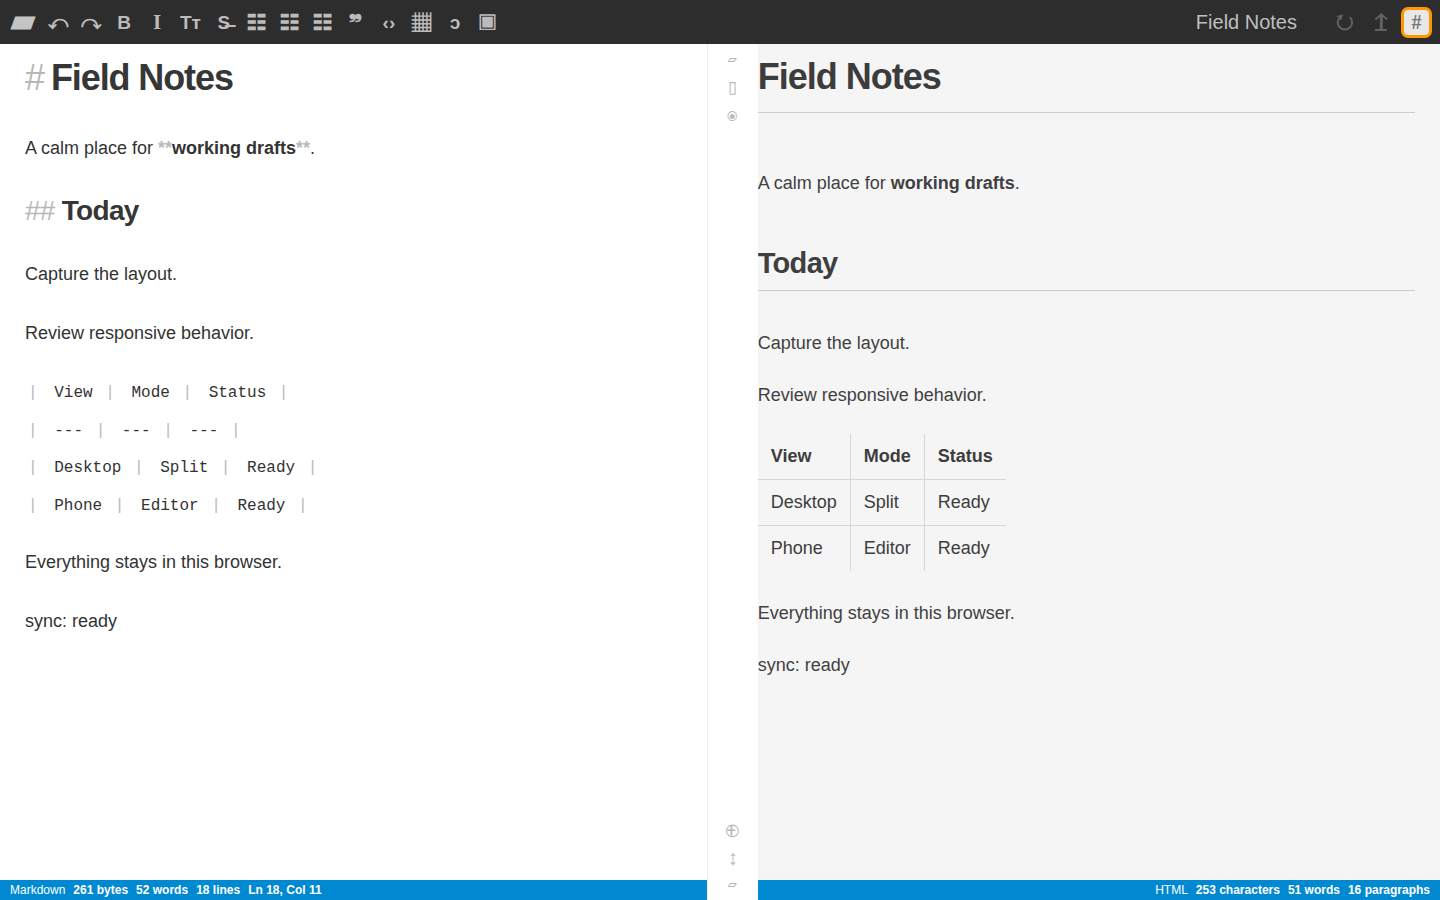Image resolution: width=1440 pixels, height=900 pixels.
Task: Insert code with the angle-brackets icon
Action: coord(389,23)
